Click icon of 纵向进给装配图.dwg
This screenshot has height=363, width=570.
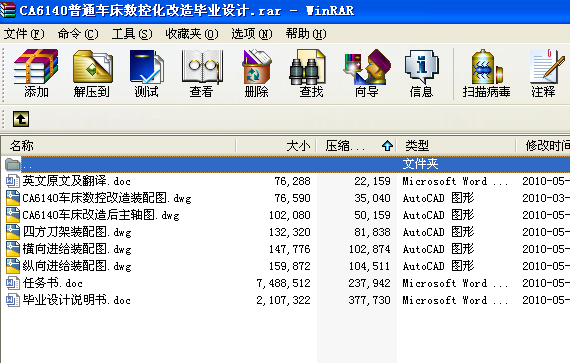pyautogui.click(x=13, y=266)
